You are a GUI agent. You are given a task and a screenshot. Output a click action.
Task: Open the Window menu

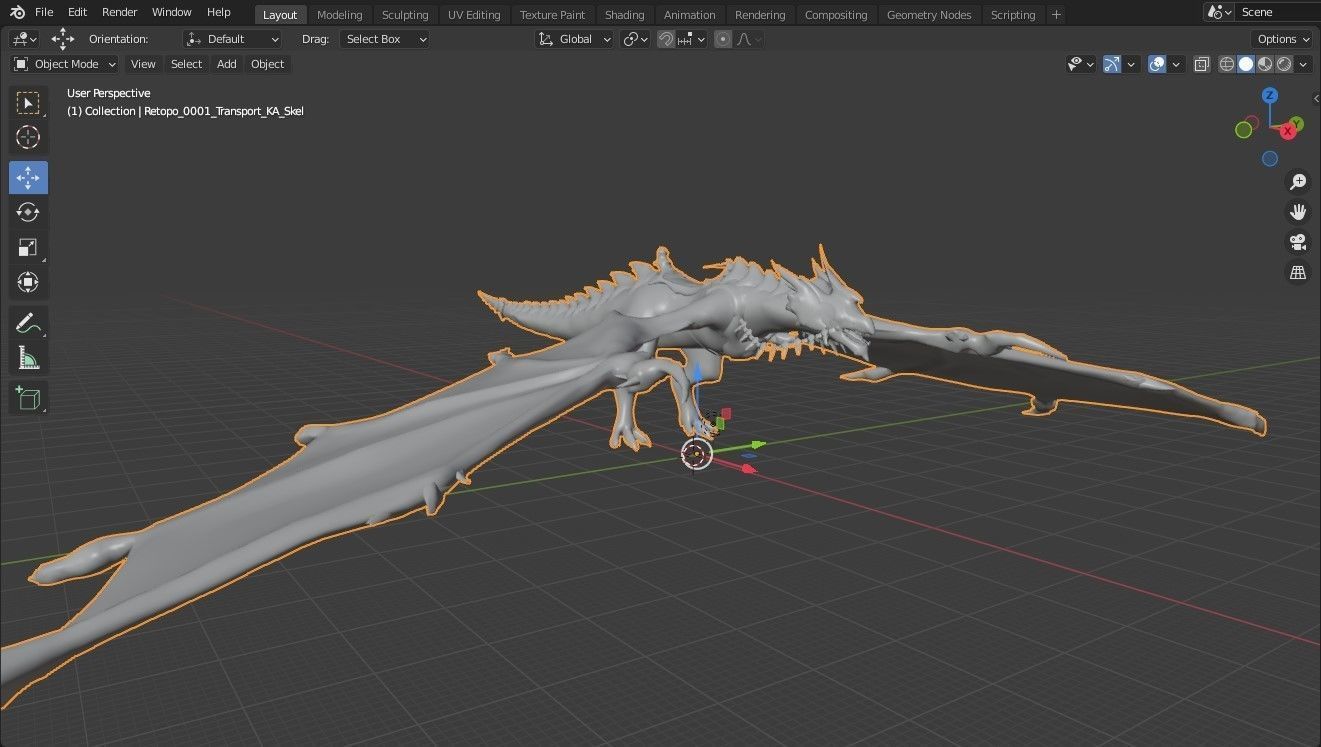tap(172, 12)
